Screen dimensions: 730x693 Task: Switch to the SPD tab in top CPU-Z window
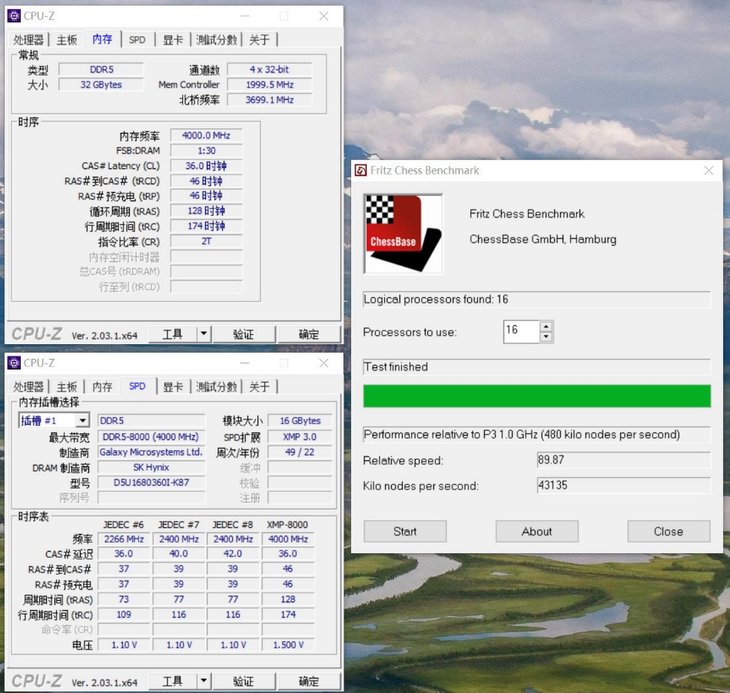point(137,40)
